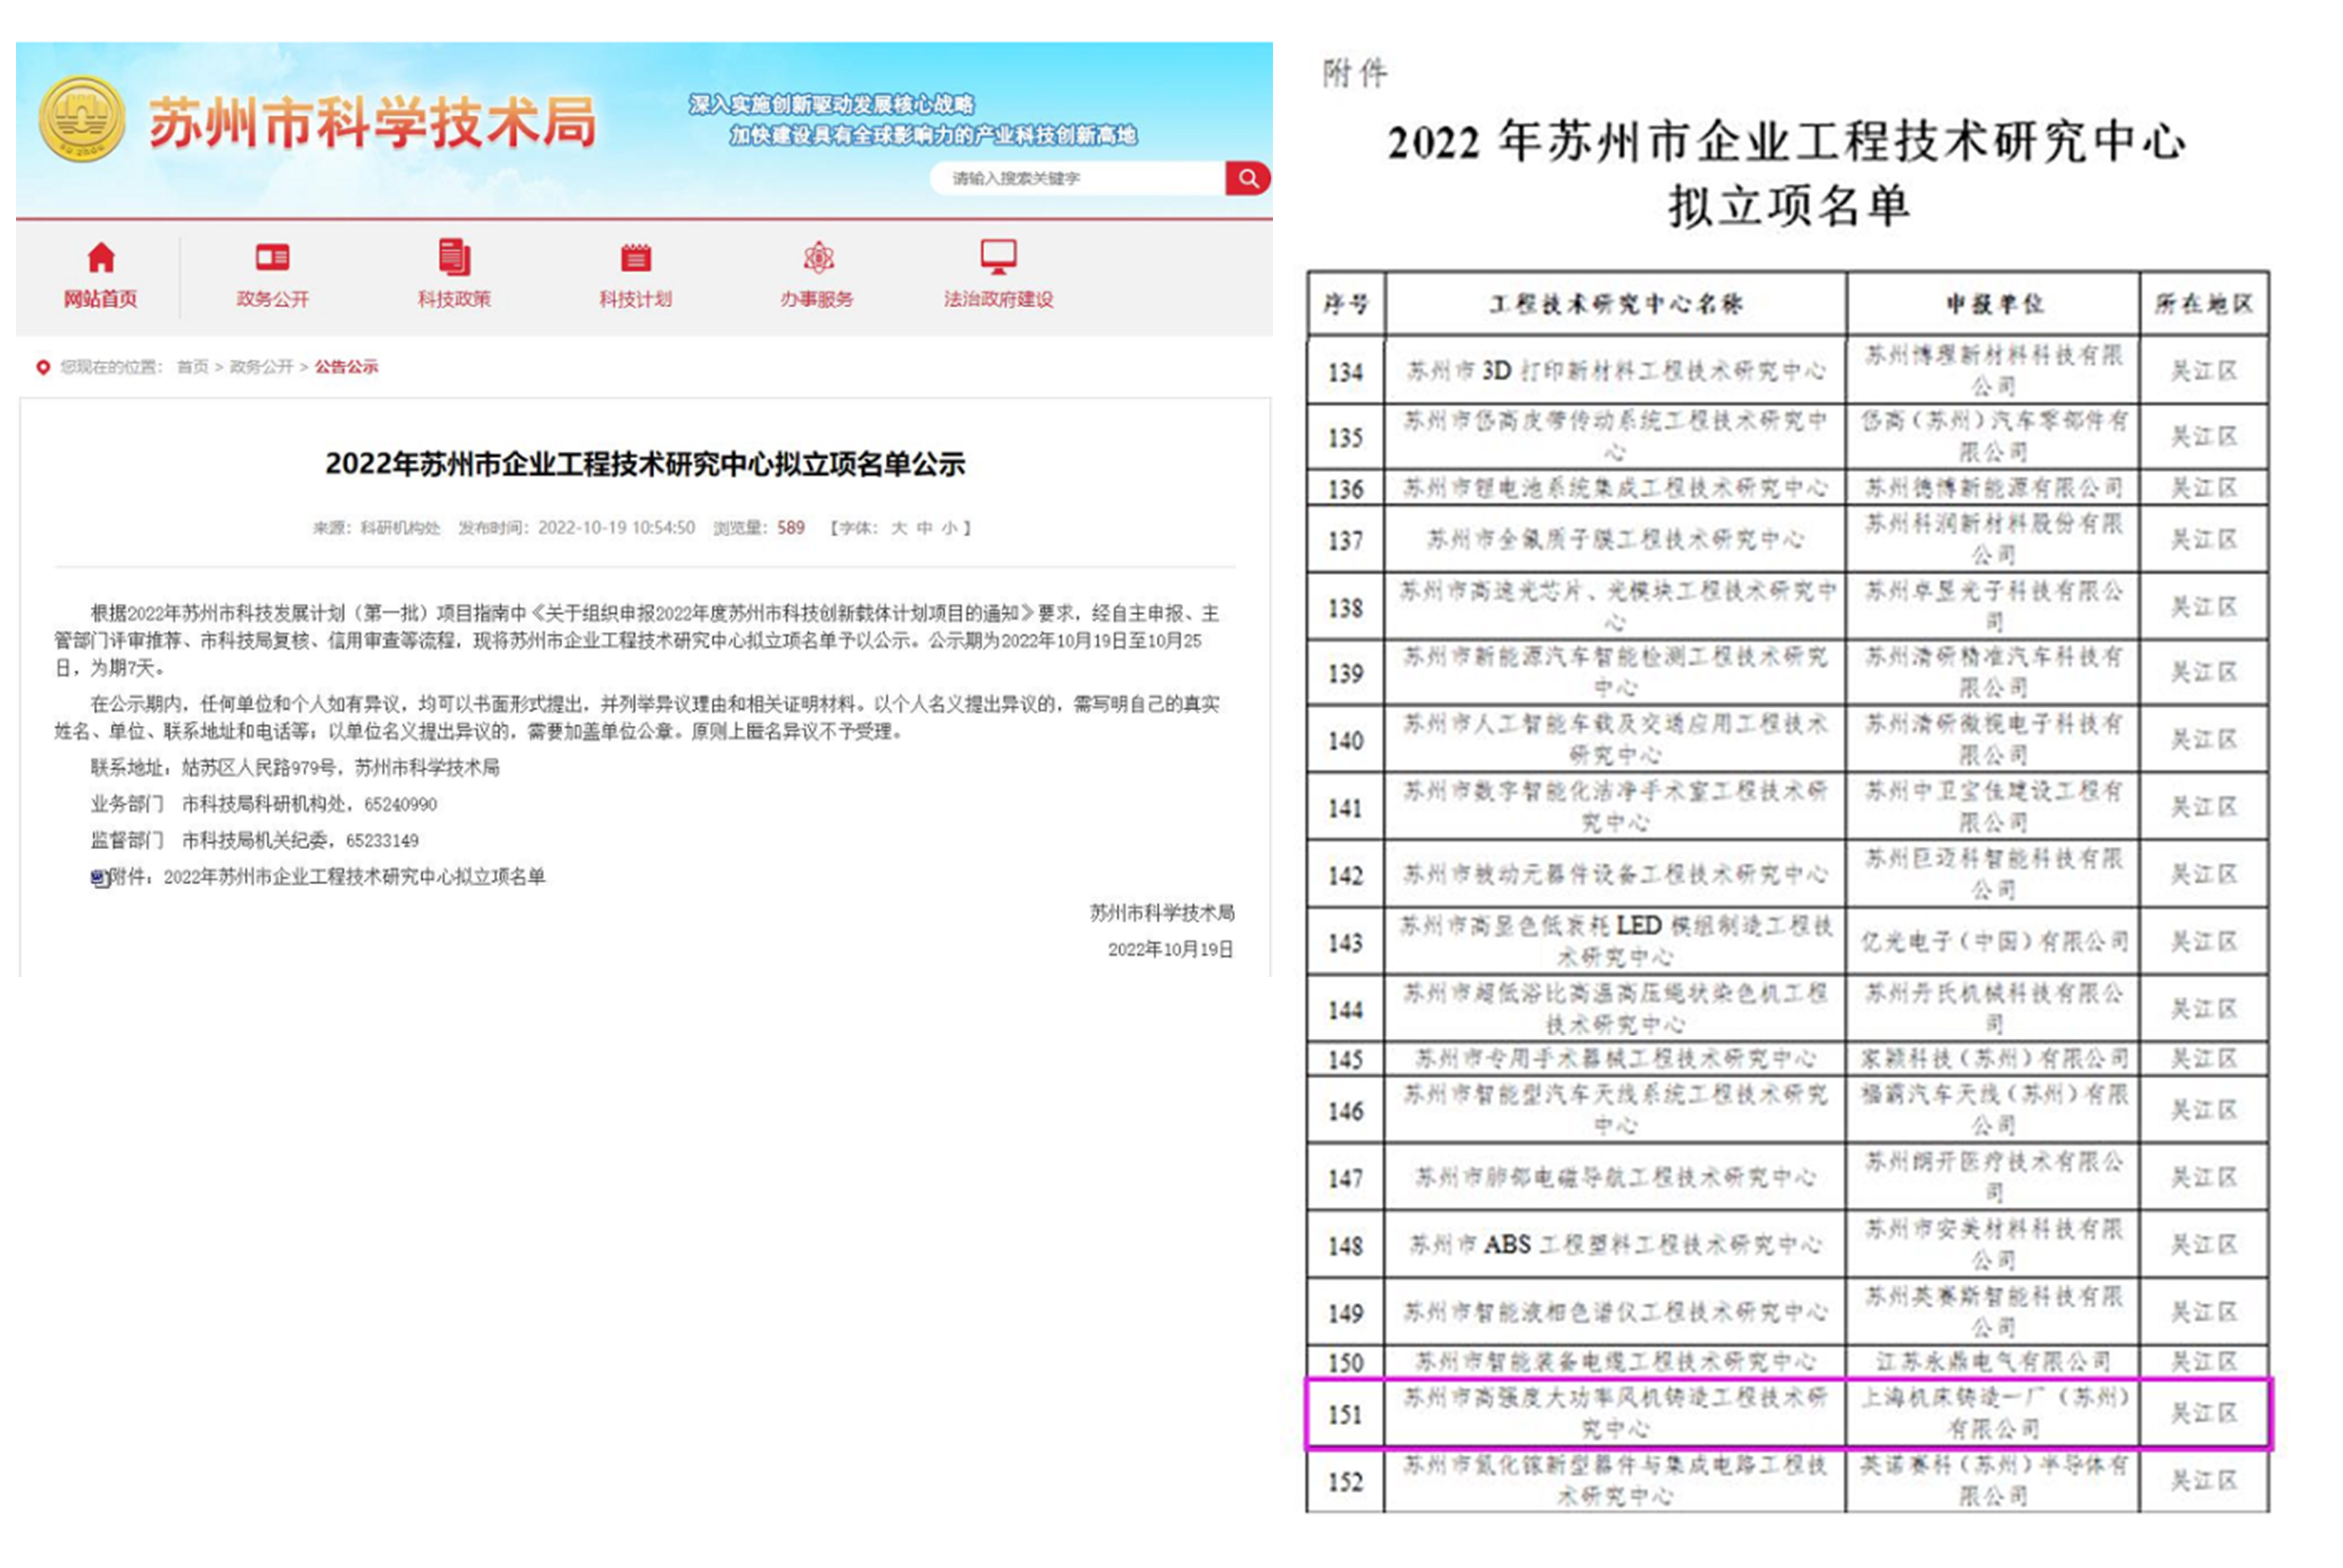Click highlighted table row number 151
Screen dimensions: 2343x1568
click(1345, 1414)
